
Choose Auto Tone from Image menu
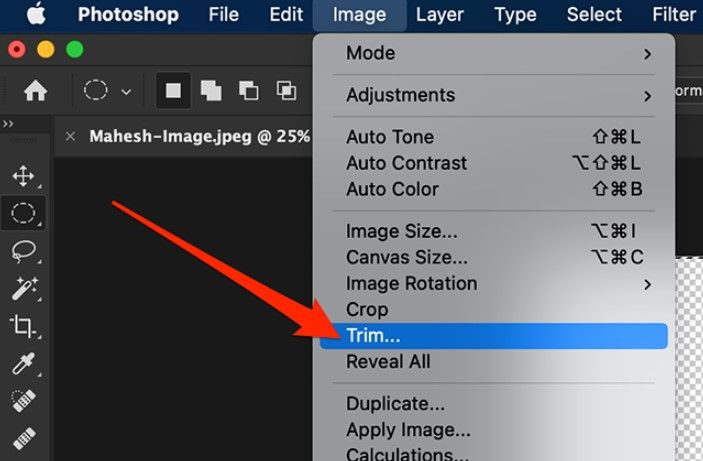[494, 137]
